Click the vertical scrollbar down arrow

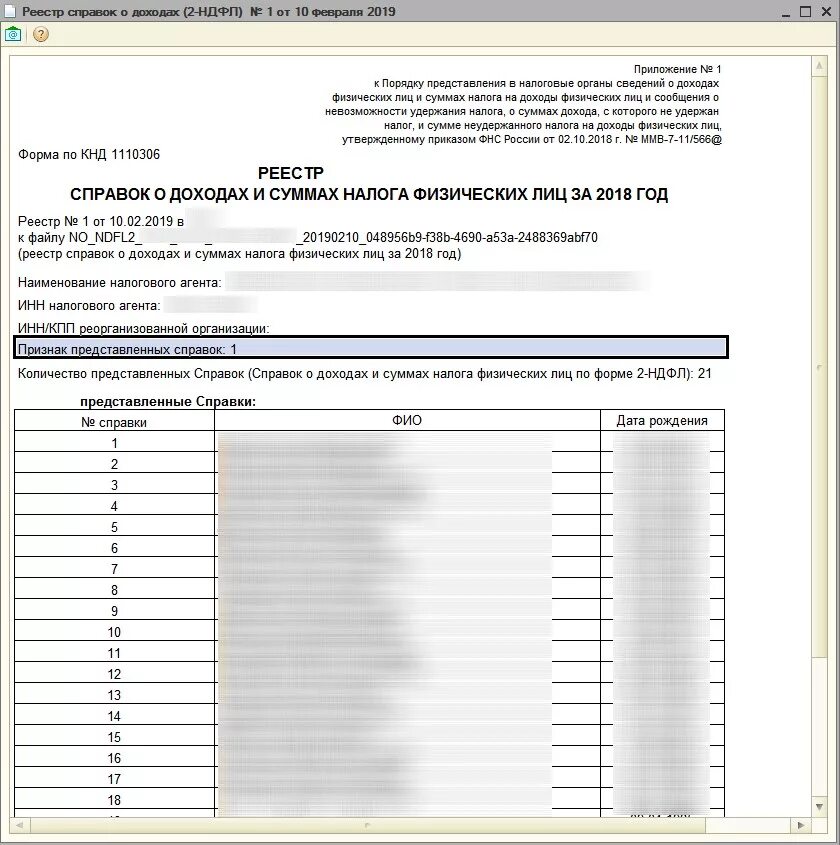[819, 807]
